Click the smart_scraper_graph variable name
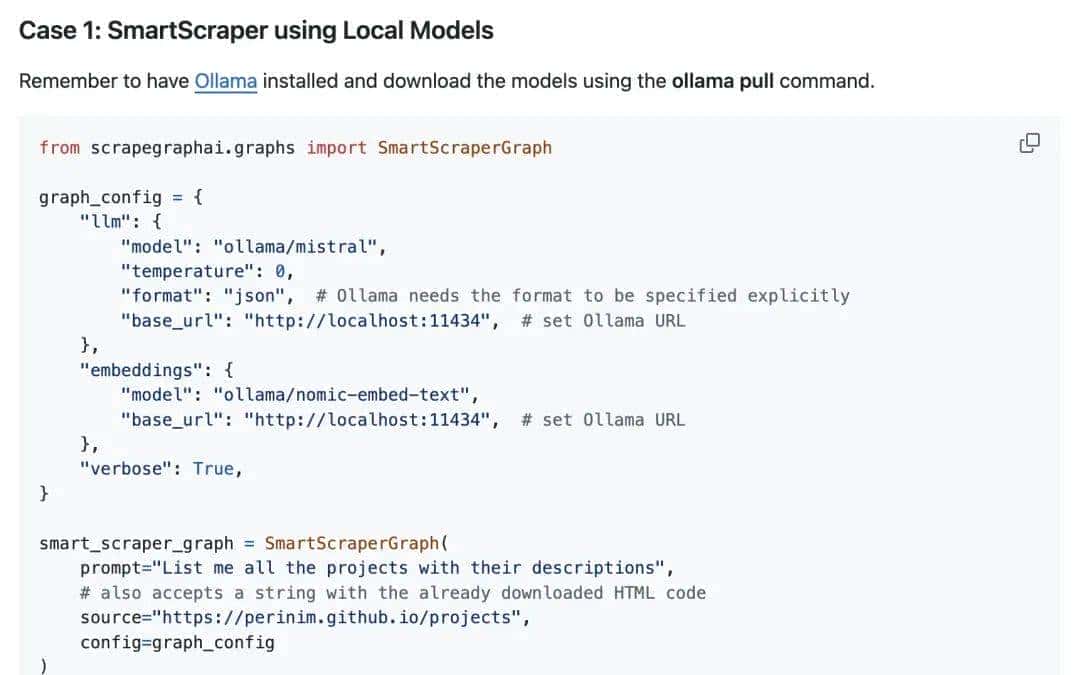The height and width of the screenshot is (675, 1080). click(x=136, y=543)
